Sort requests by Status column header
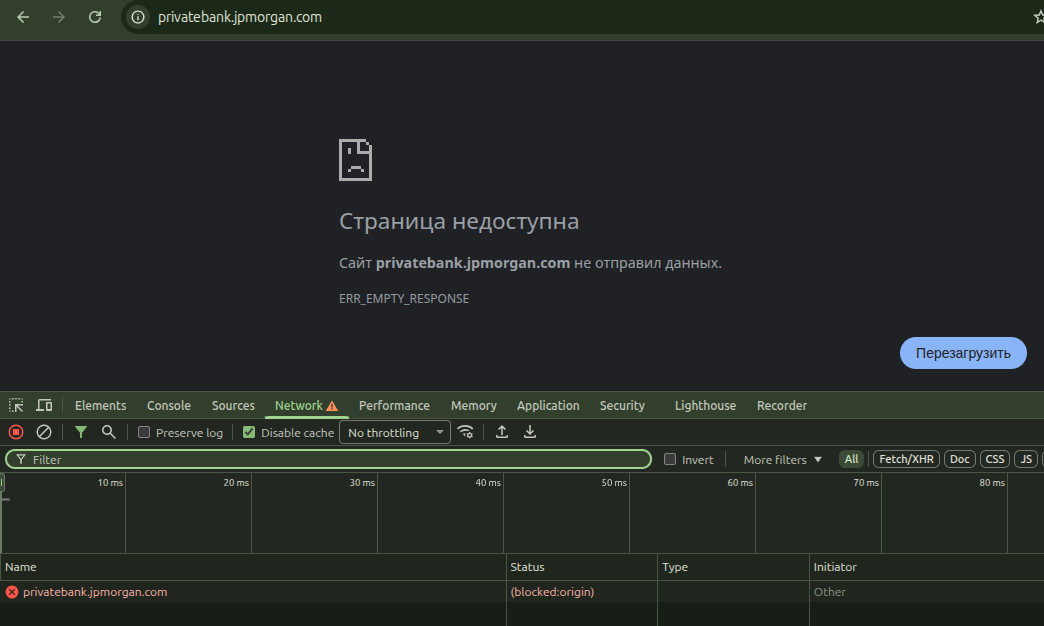The height and width of the screenshot is (626, 1044). [582, 567]
